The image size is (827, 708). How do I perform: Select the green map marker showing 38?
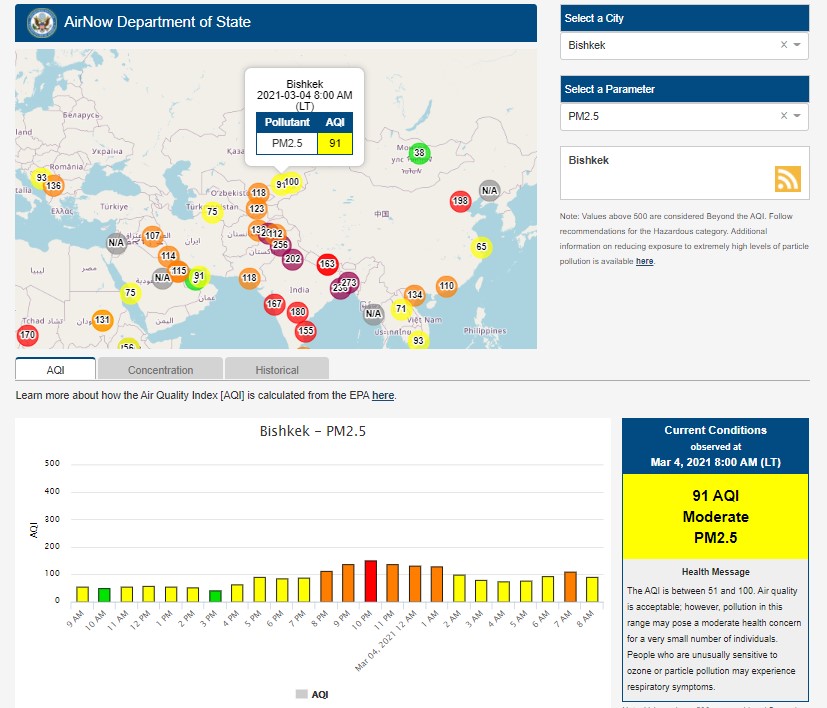[x=419, y=153]
